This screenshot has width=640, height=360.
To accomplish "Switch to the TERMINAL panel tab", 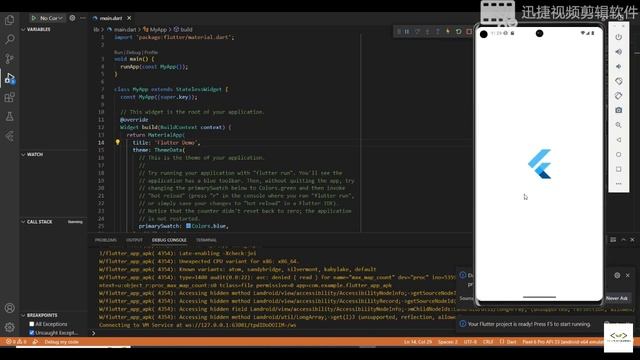I will (207, 240).
